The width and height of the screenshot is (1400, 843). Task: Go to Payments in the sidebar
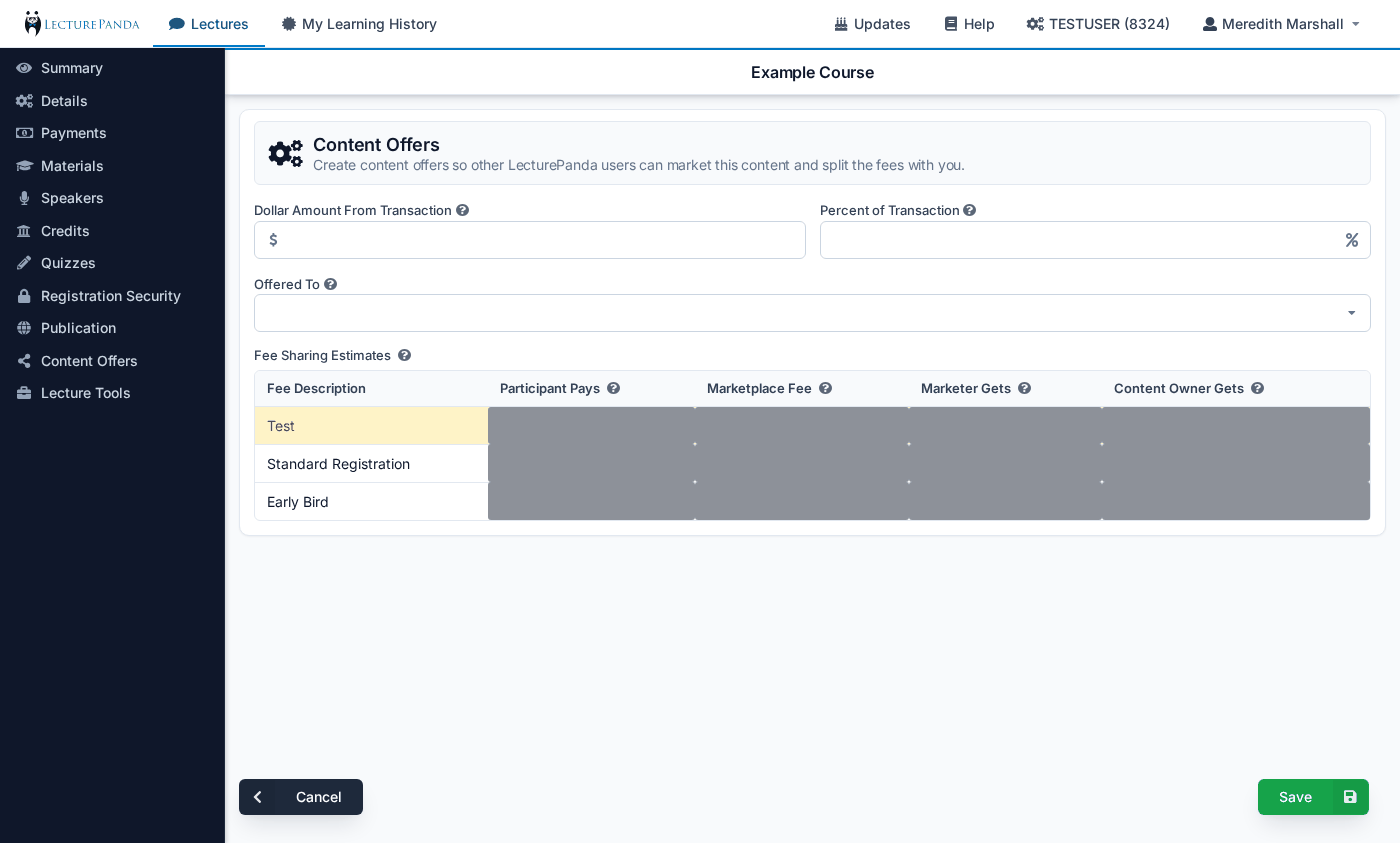(x=74, y=133)
